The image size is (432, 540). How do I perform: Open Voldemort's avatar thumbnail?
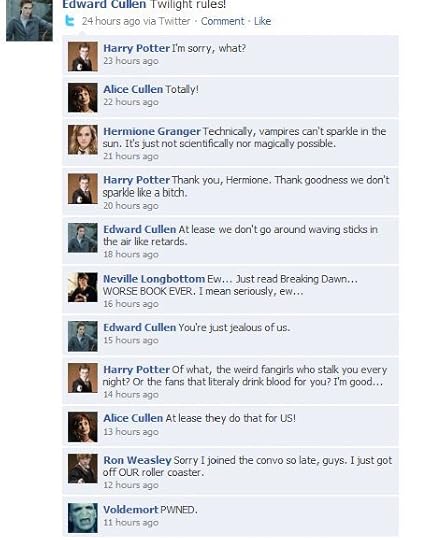(x=83, y=518)
